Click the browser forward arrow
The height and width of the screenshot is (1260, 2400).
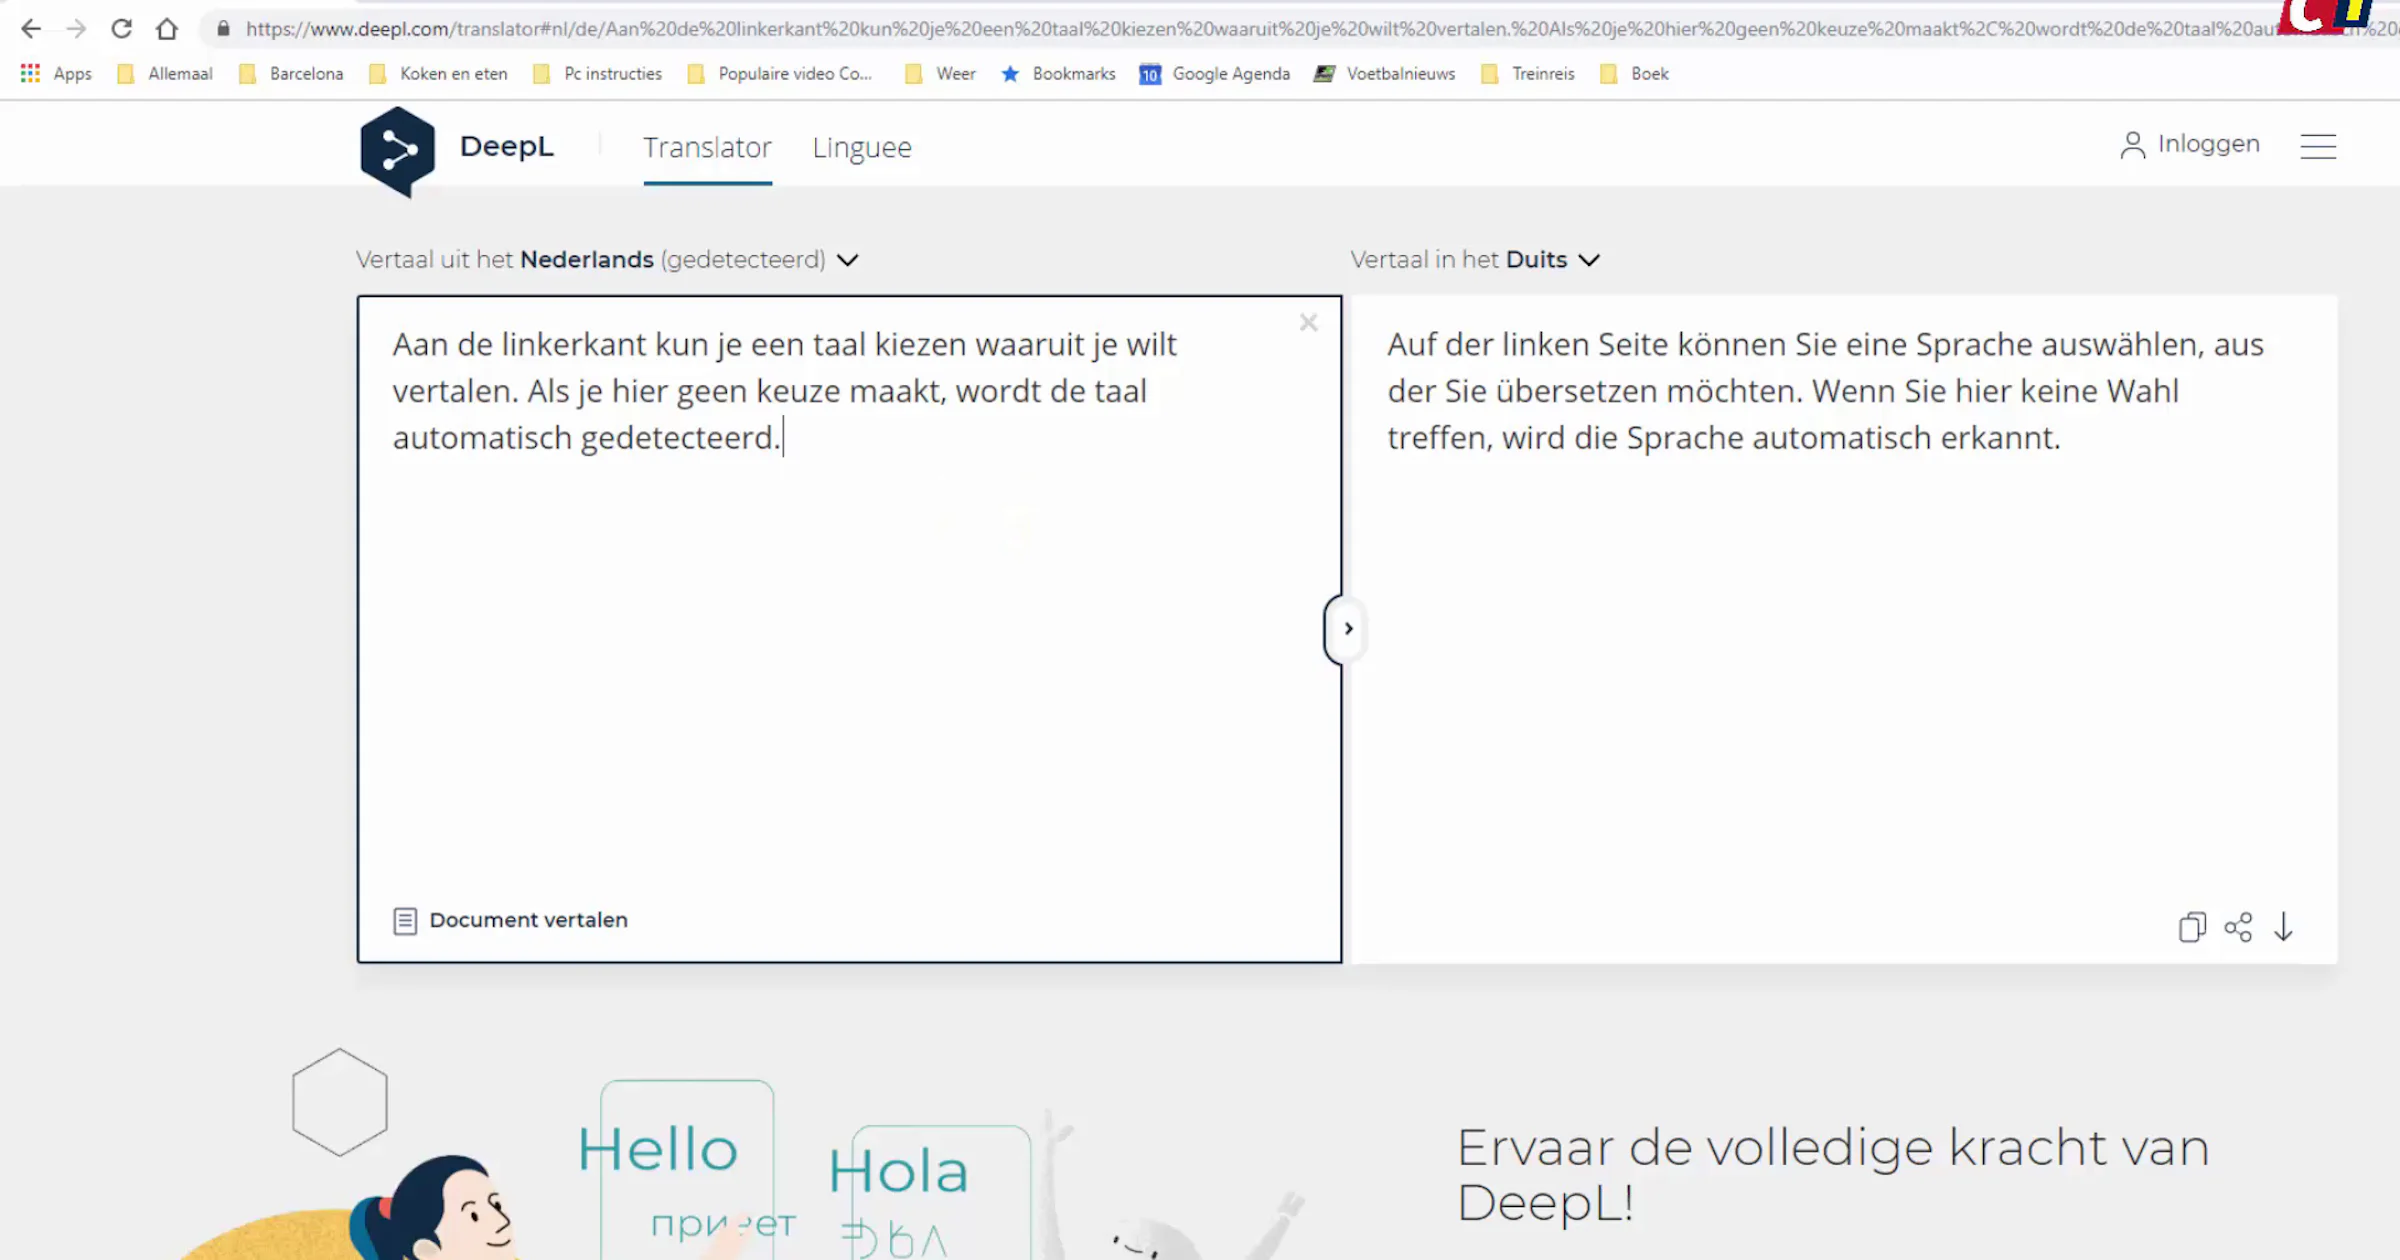point(76,29)
